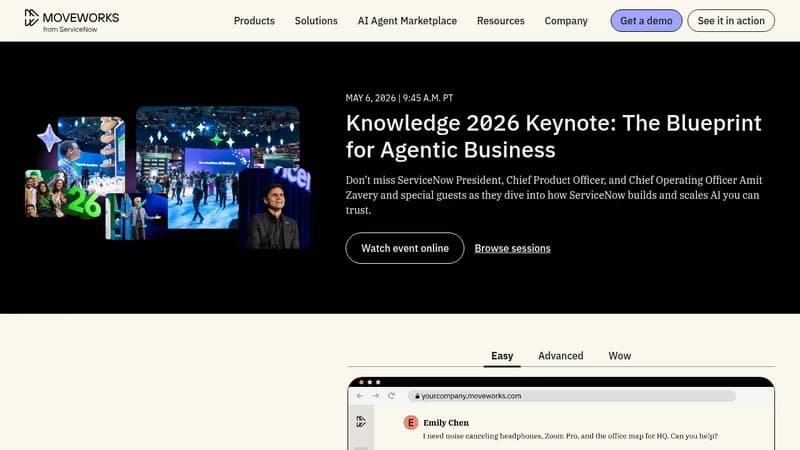
Task: Click the See it in action button
Action: pyautogui.click(x=731, y=21)
